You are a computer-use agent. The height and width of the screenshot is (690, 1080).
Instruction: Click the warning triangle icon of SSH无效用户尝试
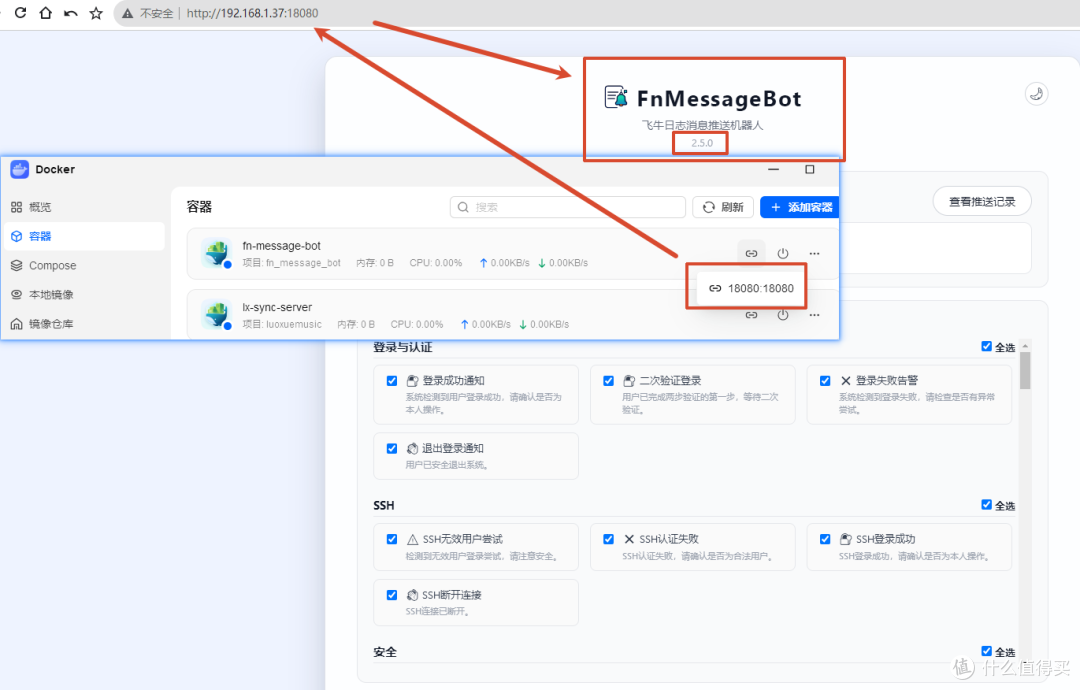click(x=413, y=539)
